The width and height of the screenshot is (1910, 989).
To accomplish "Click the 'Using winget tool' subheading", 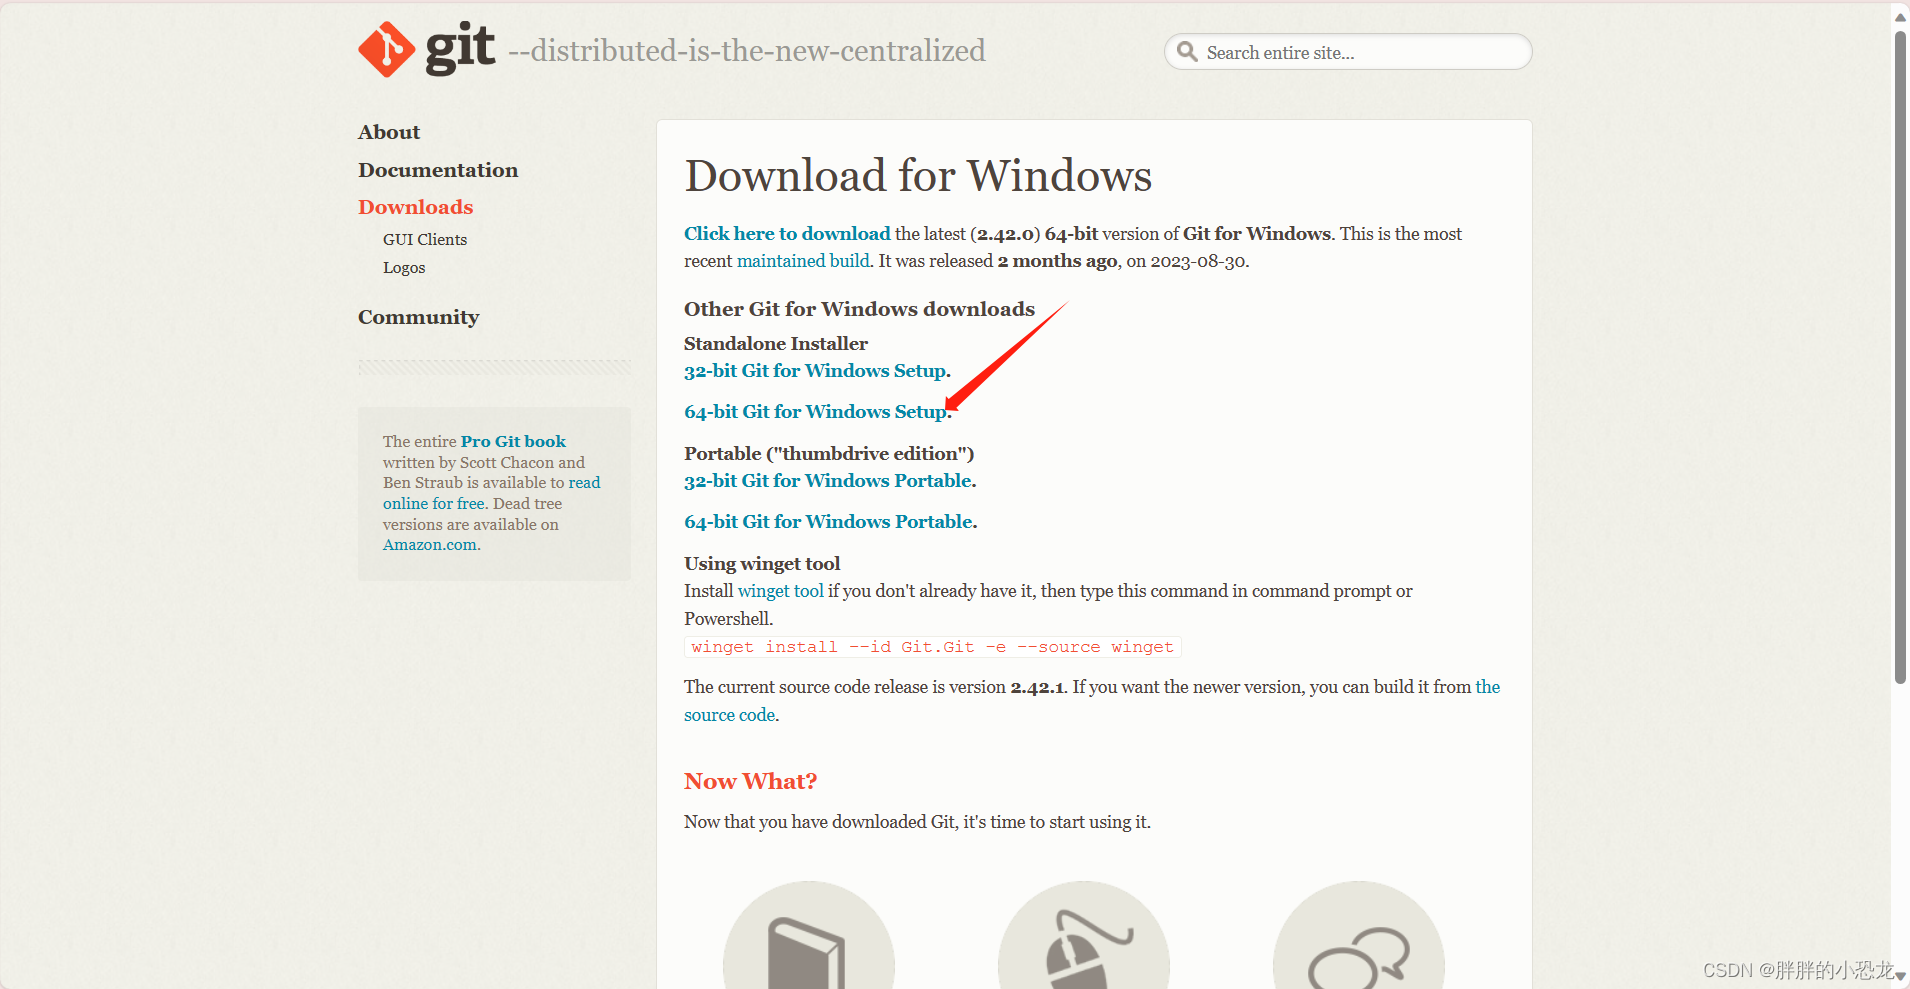I will [762, 564].
